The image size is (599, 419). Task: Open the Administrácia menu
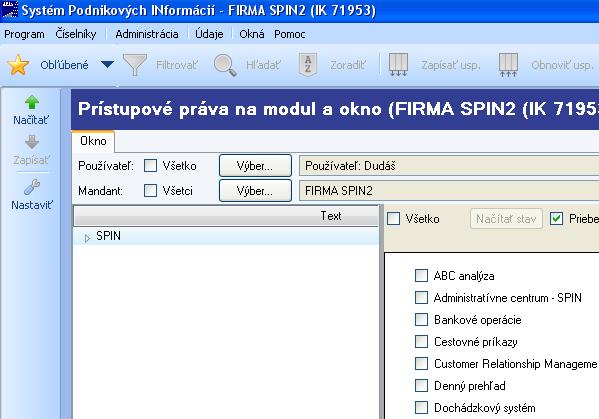click(x=147, y=34)
